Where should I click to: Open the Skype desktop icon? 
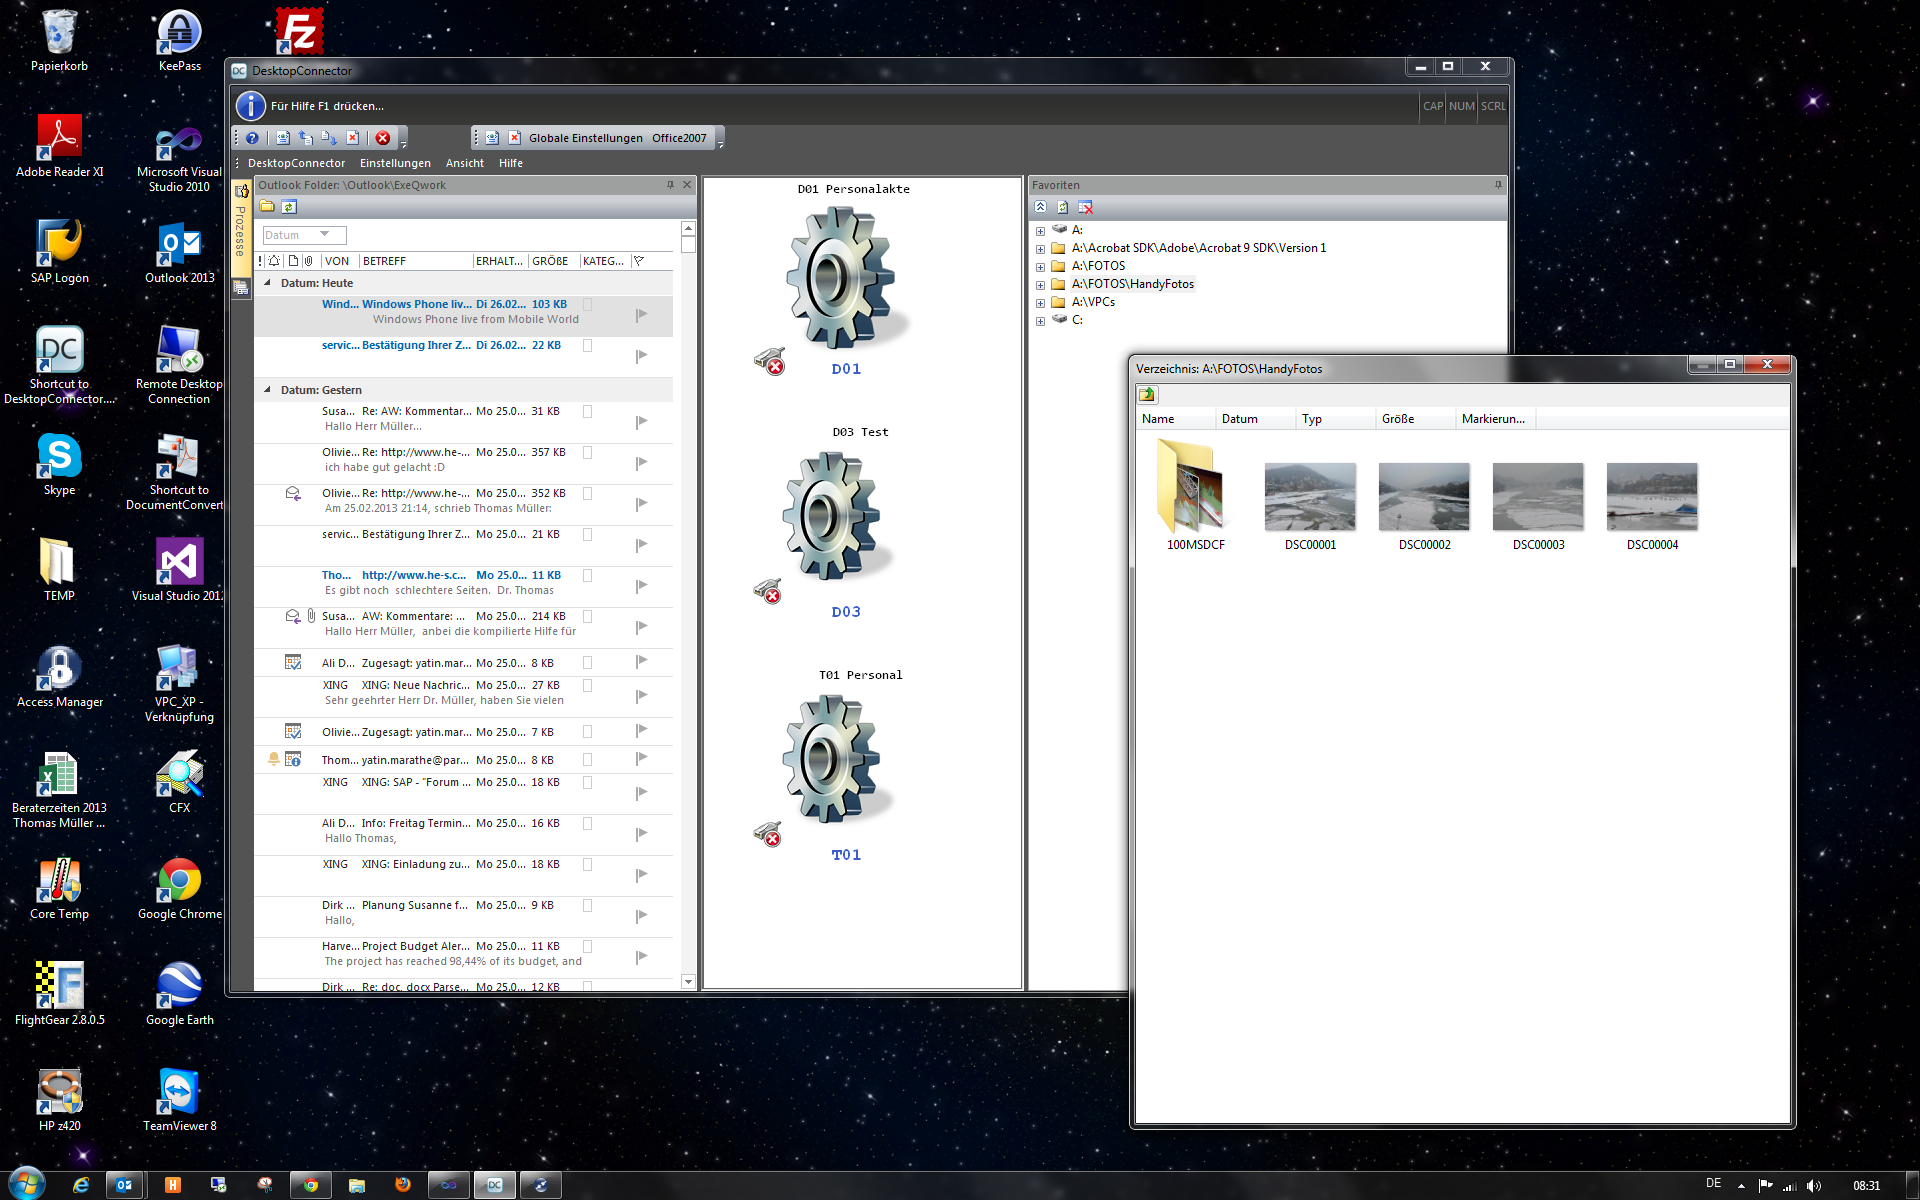click(60, 465)
